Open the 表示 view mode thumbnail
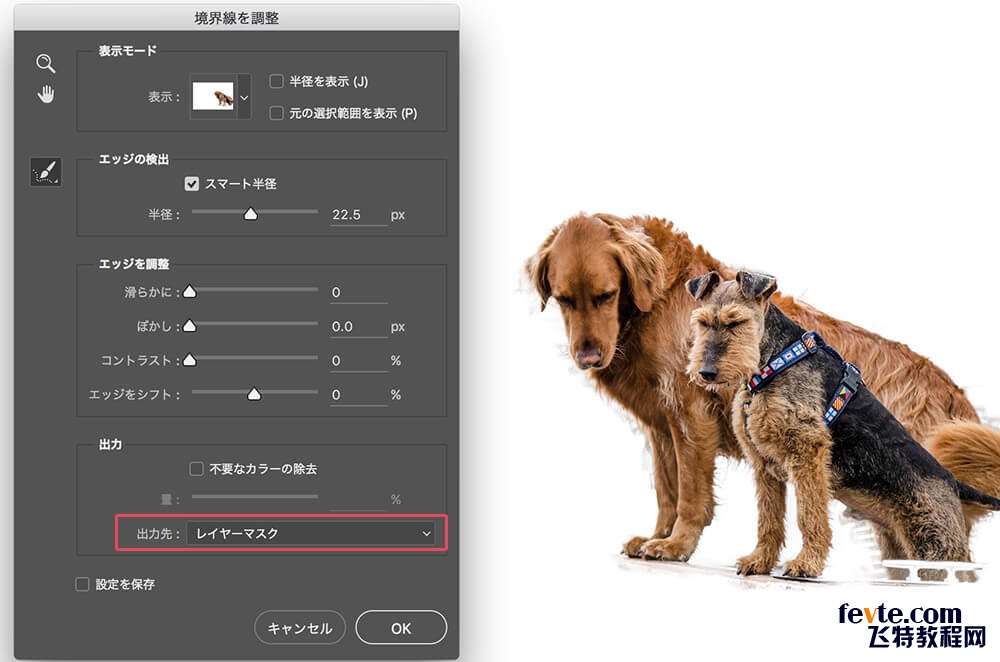Screen dimensions: 1000x662 tap(213, 96)
